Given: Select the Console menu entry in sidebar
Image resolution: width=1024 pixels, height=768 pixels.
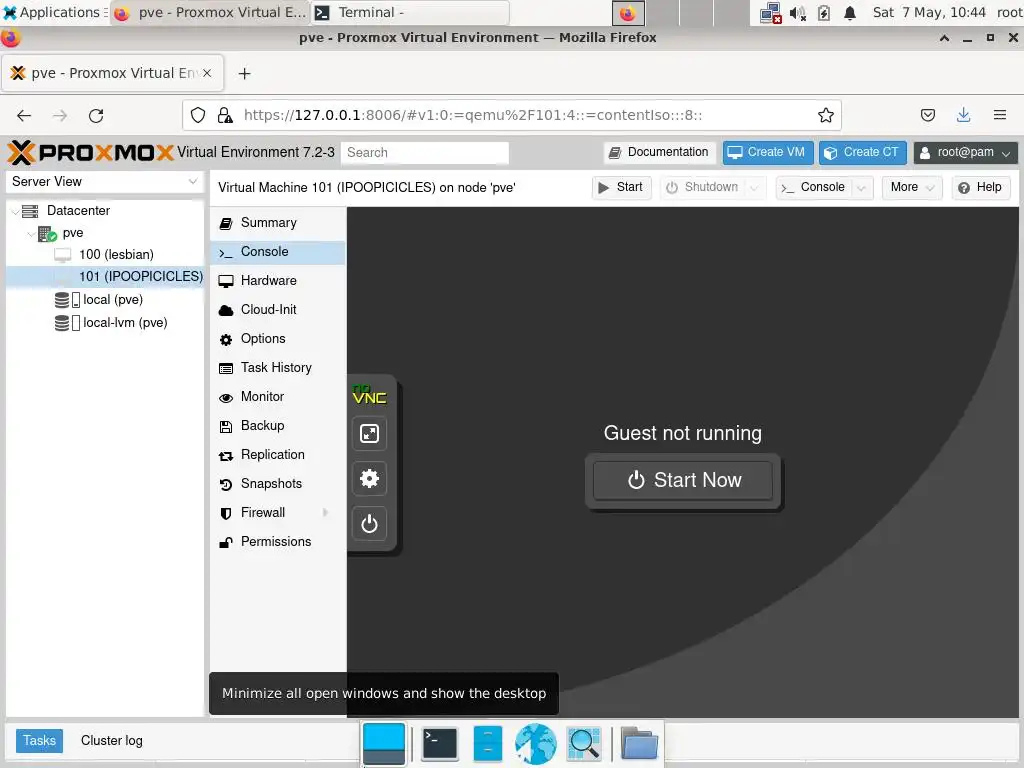Looking at the screenshot, I should (x=278, y=252).
